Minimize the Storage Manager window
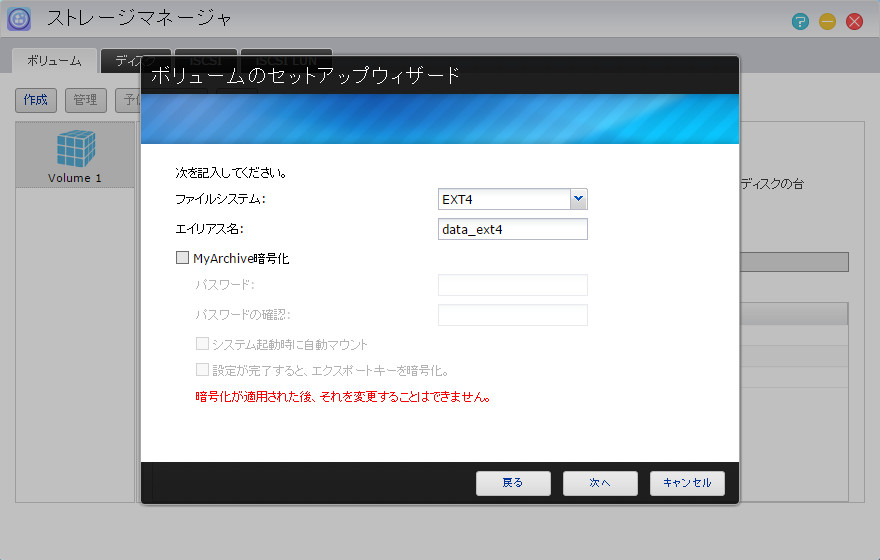 827,22
